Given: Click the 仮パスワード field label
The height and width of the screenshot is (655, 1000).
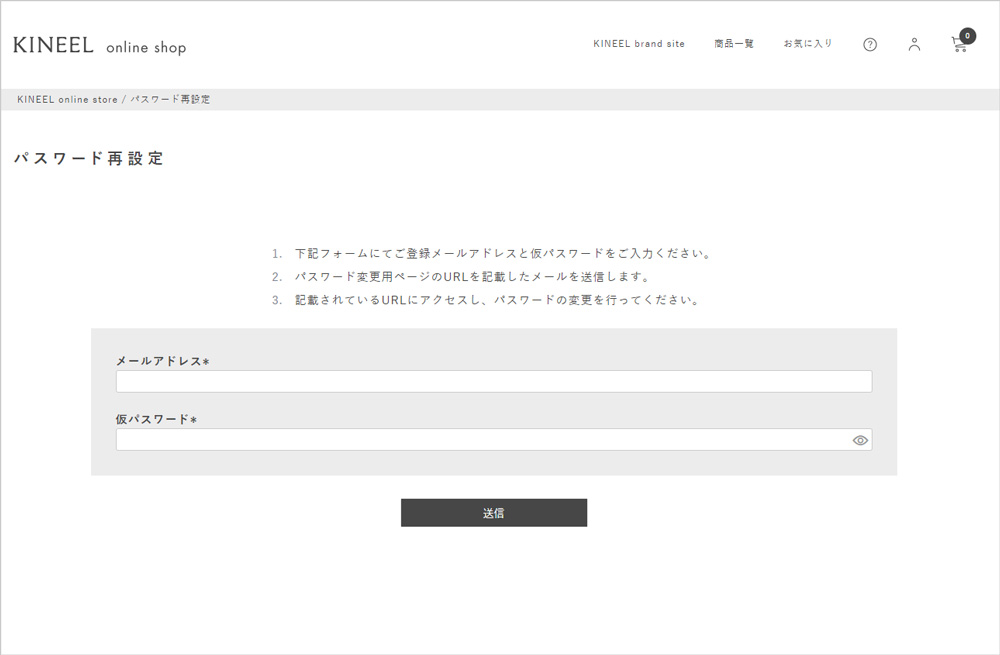Looking at the screenshot, I should click(x=156, y=420).
